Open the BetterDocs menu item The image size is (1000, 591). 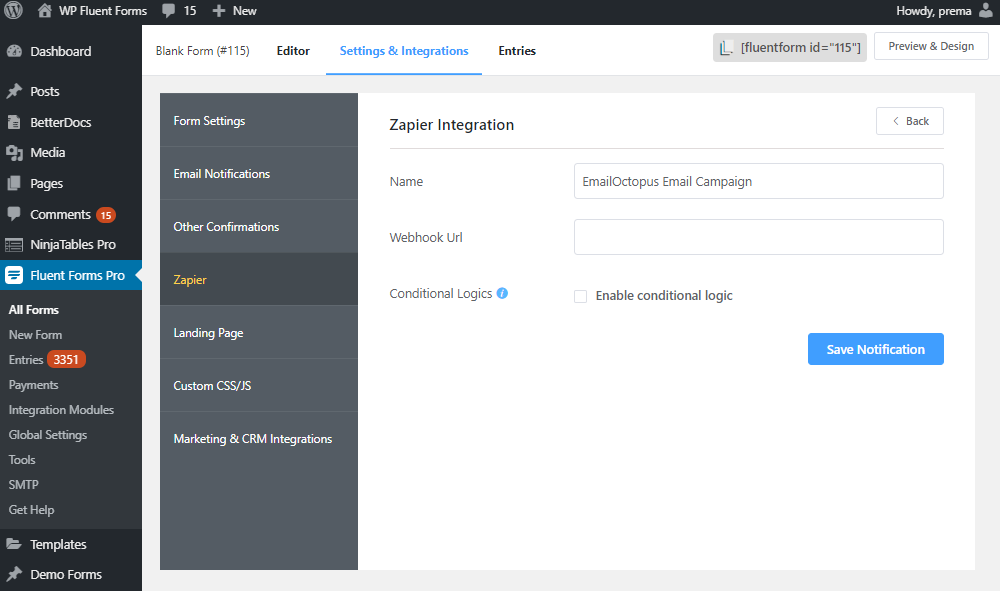point(61,122)
